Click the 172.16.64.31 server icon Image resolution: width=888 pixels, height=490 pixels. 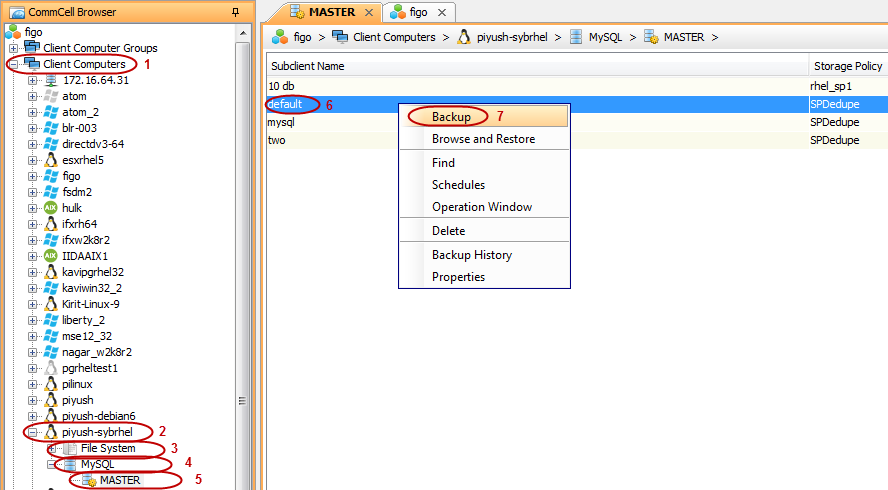51,80
